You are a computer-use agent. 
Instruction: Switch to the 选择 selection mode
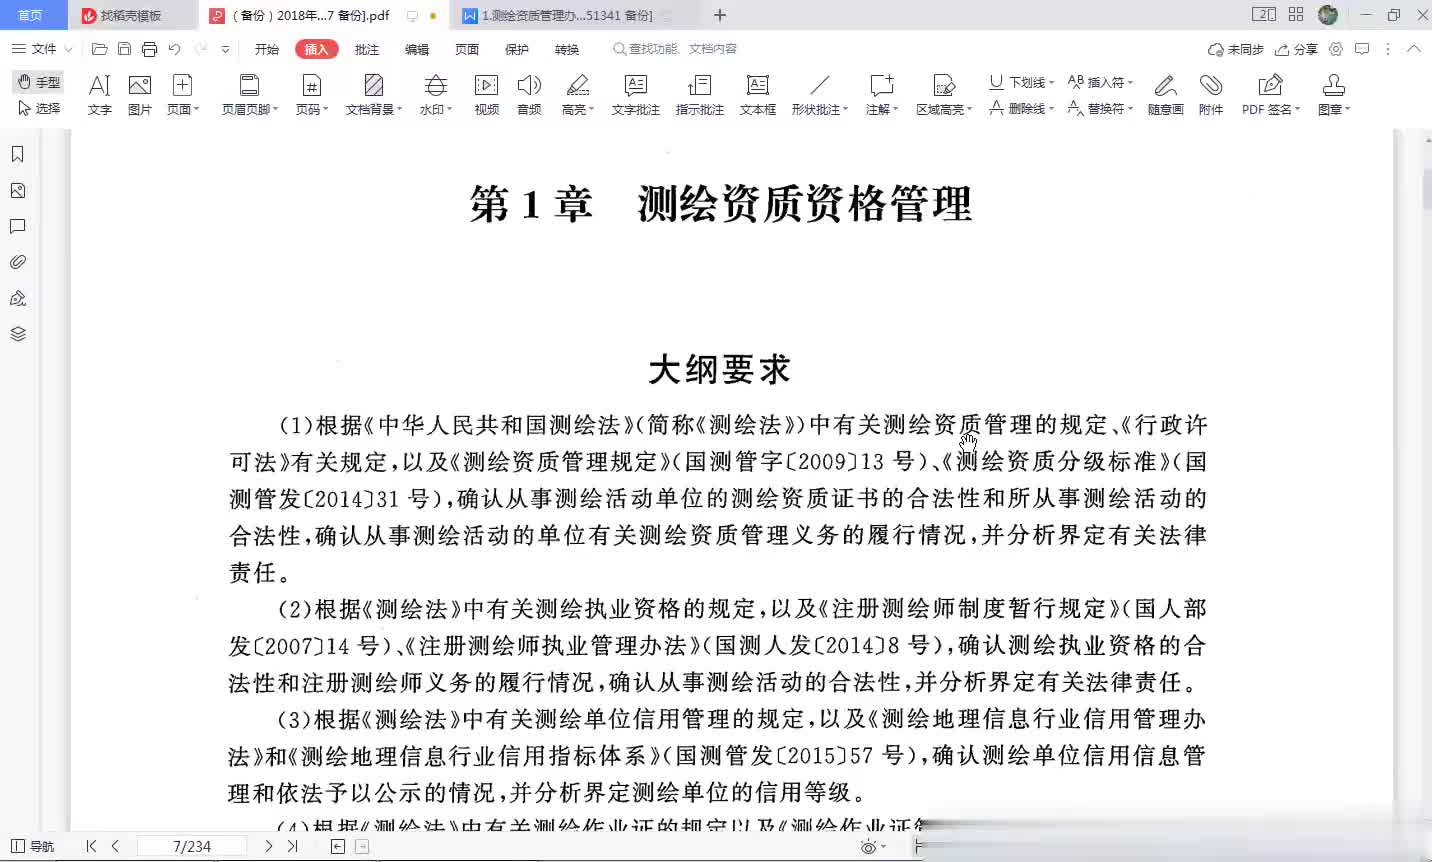pos(39,108)
